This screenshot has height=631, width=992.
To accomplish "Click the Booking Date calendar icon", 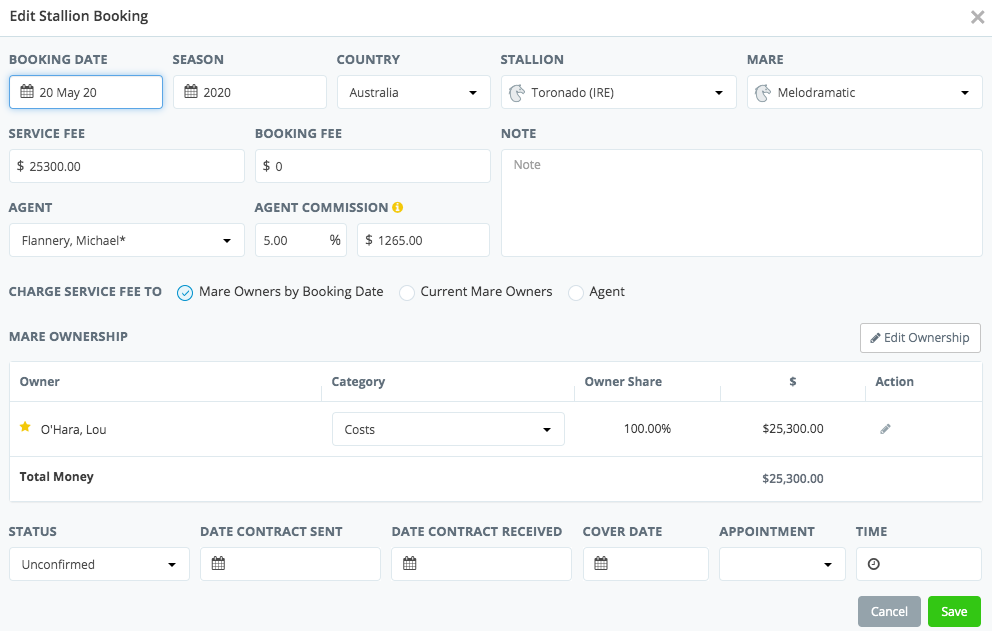I will [27, 92].
